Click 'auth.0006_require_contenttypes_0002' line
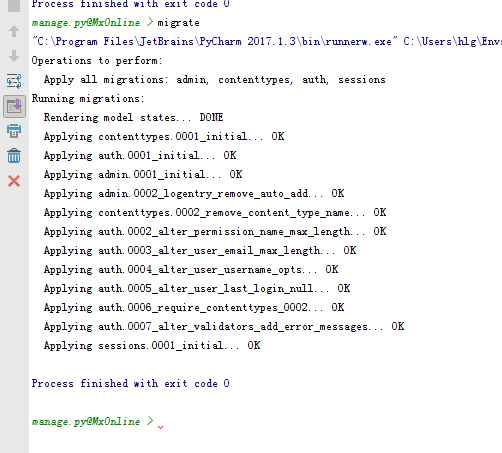 (194, 308)
